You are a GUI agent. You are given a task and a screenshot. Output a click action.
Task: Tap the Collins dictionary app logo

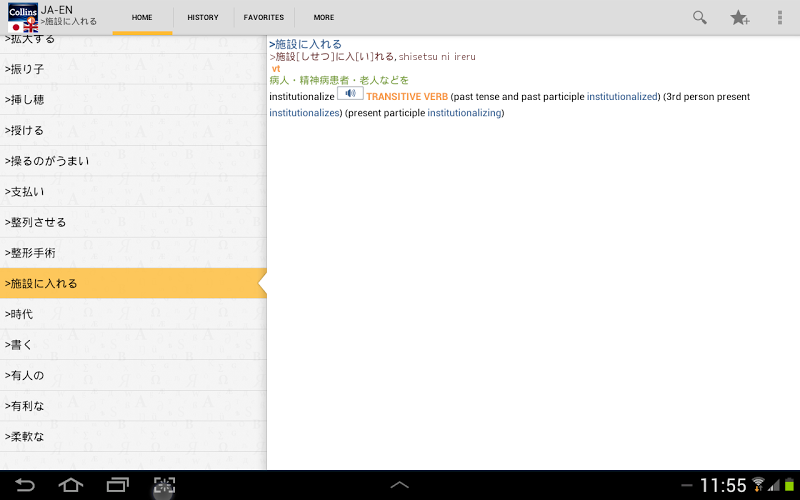(x=23, y=18)
